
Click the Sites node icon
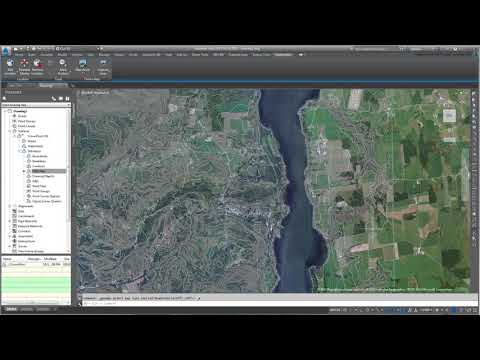point(14,211)
